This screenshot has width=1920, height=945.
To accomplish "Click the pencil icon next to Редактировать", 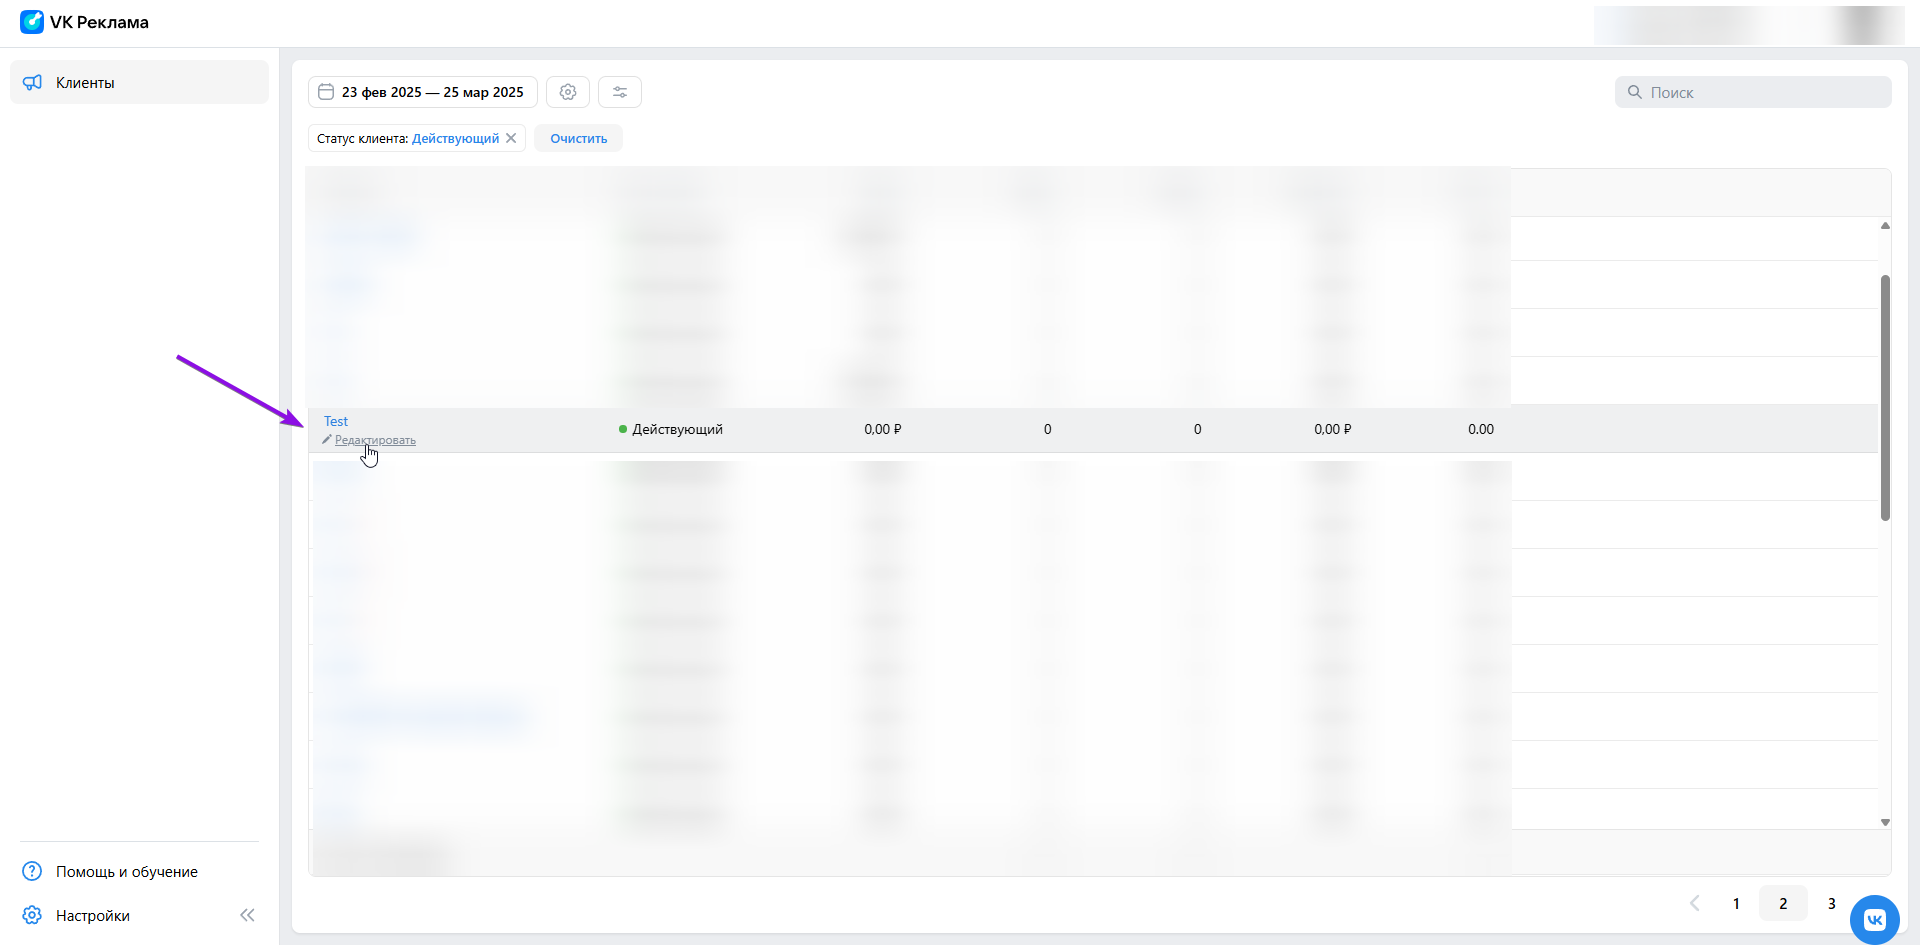I will point(327,440).
